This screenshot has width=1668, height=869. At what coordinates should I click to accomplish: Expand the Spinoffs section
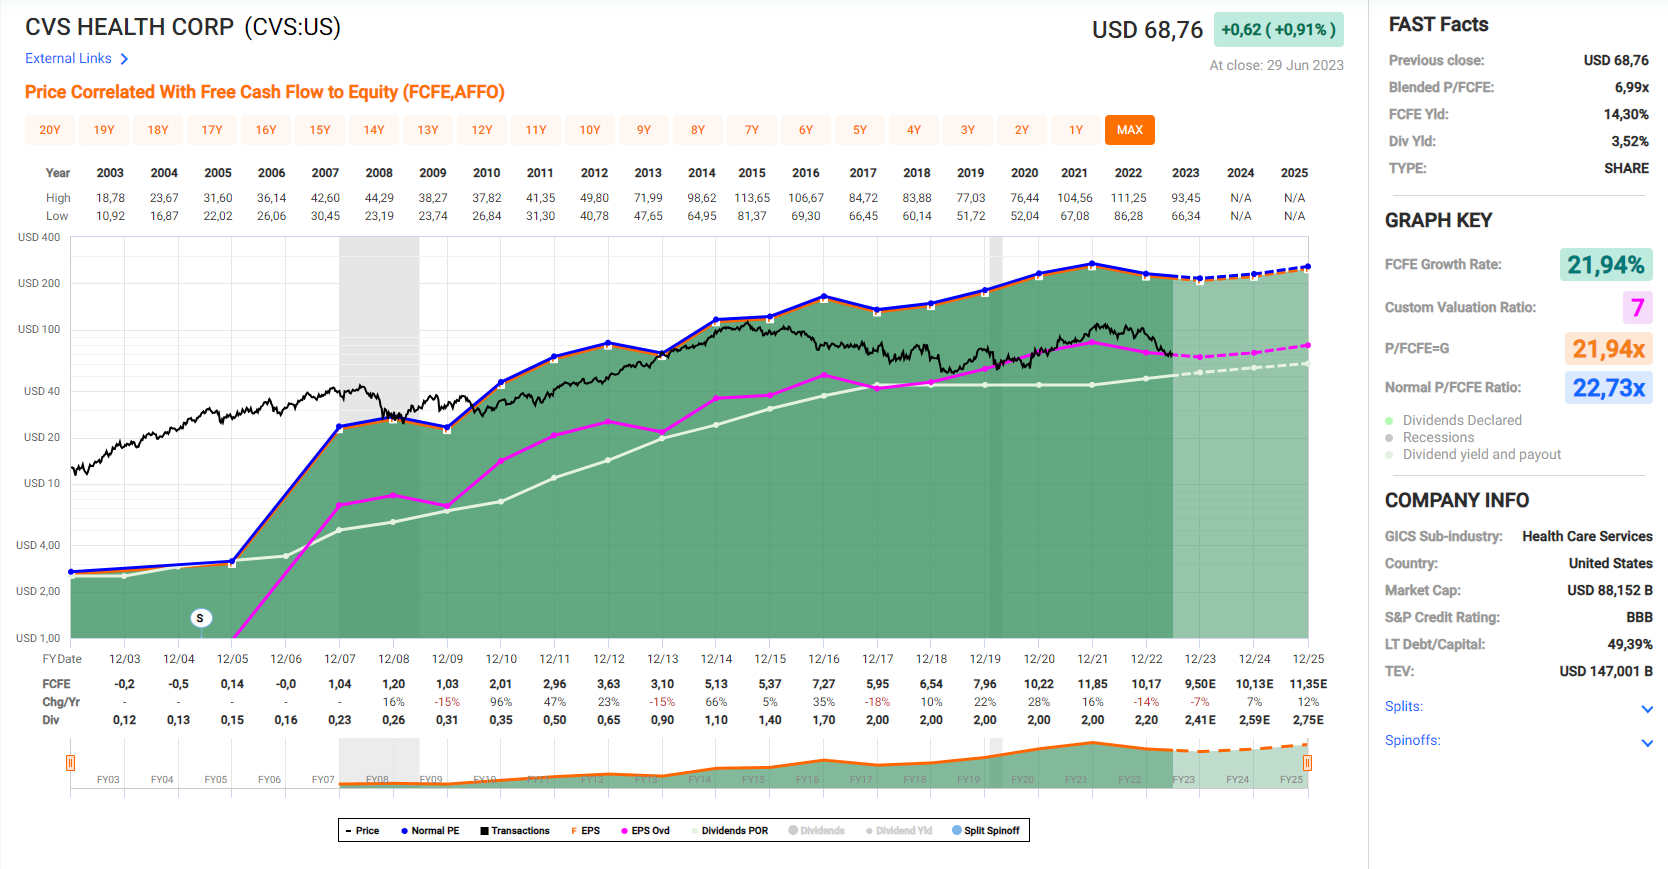click(x=1647, y=742)
